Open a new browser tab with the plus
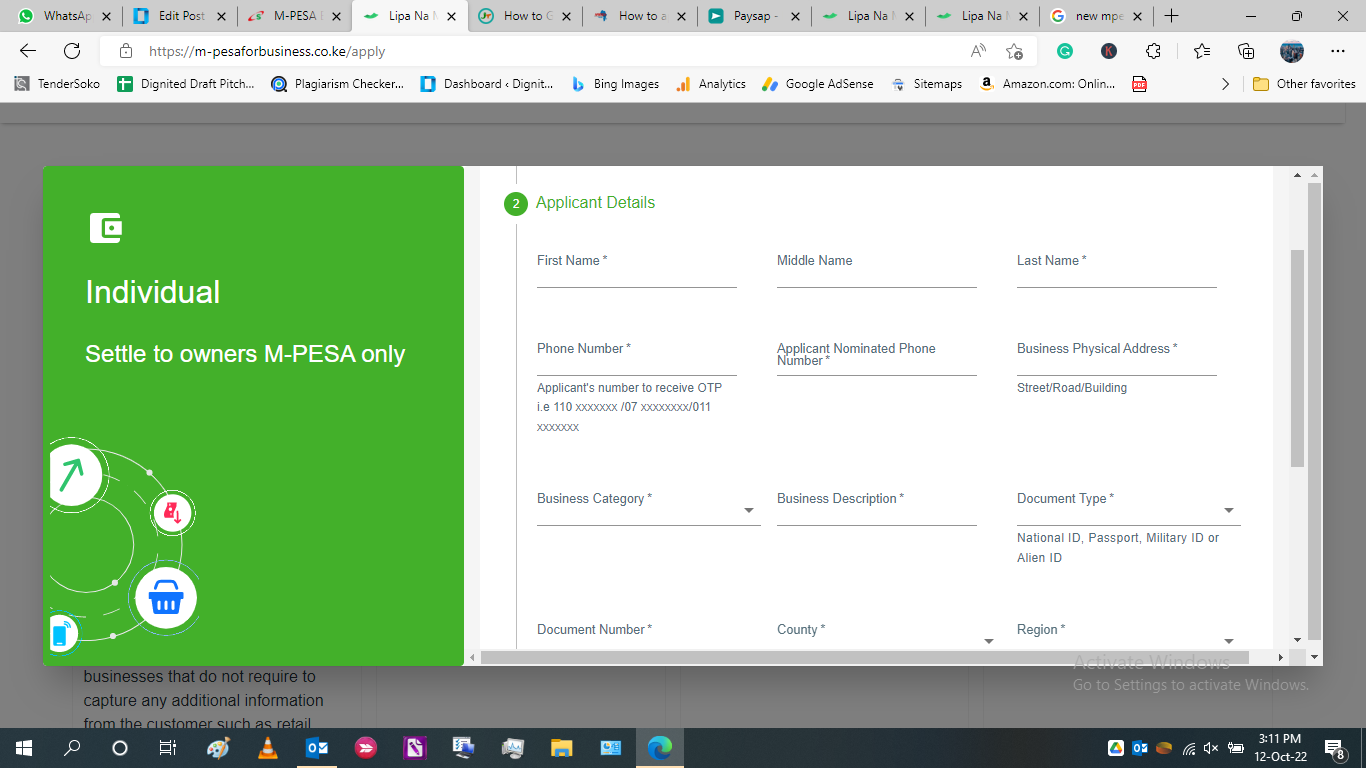The height and width of the screenshot is (768, 1366). (1172, 16)
